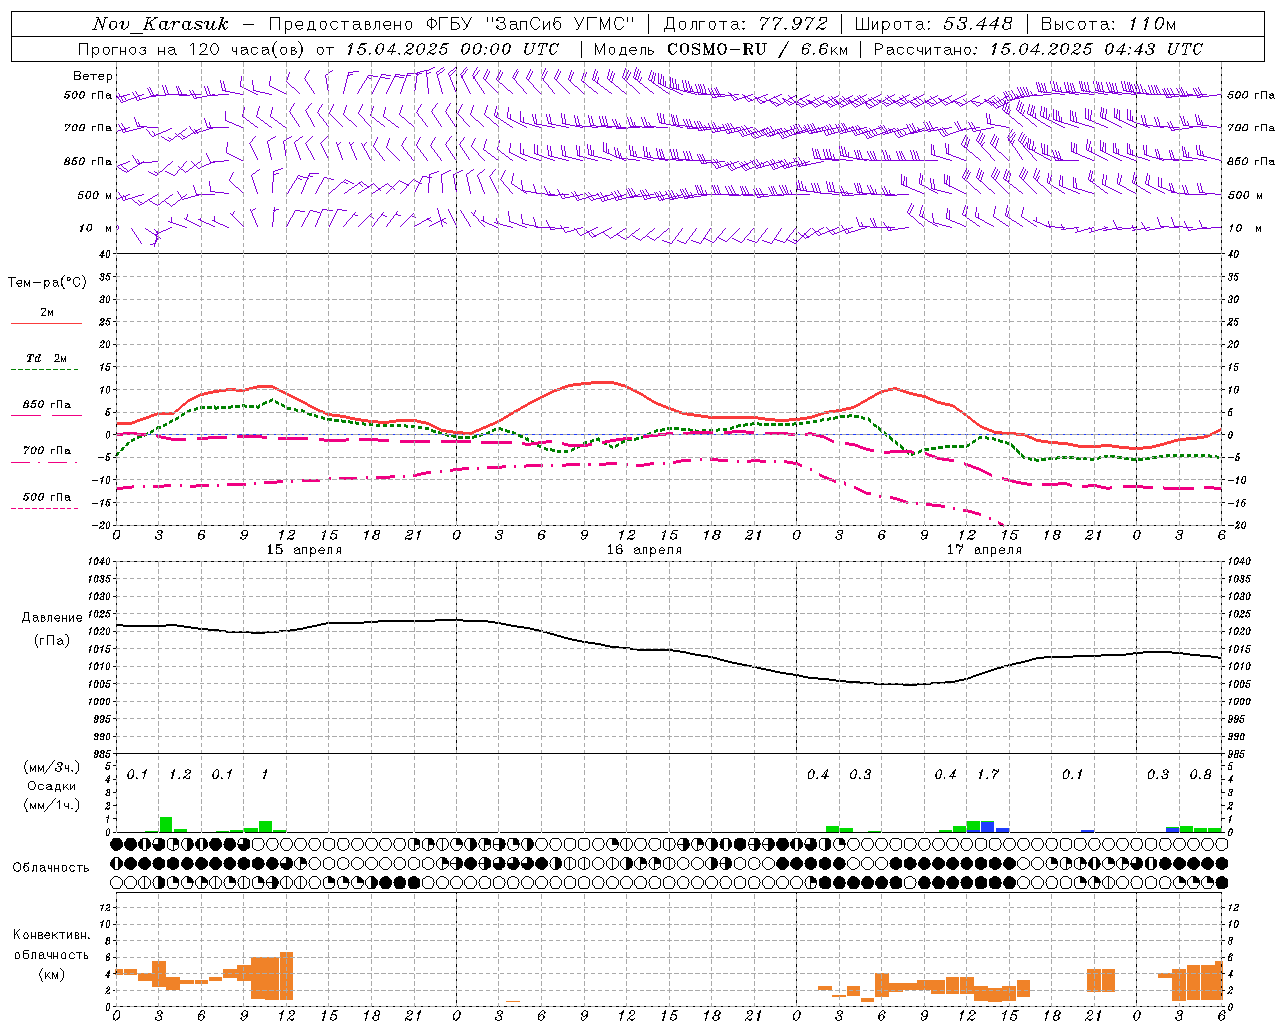Click the 0.8 precipitation amount value

(1201, 775)
